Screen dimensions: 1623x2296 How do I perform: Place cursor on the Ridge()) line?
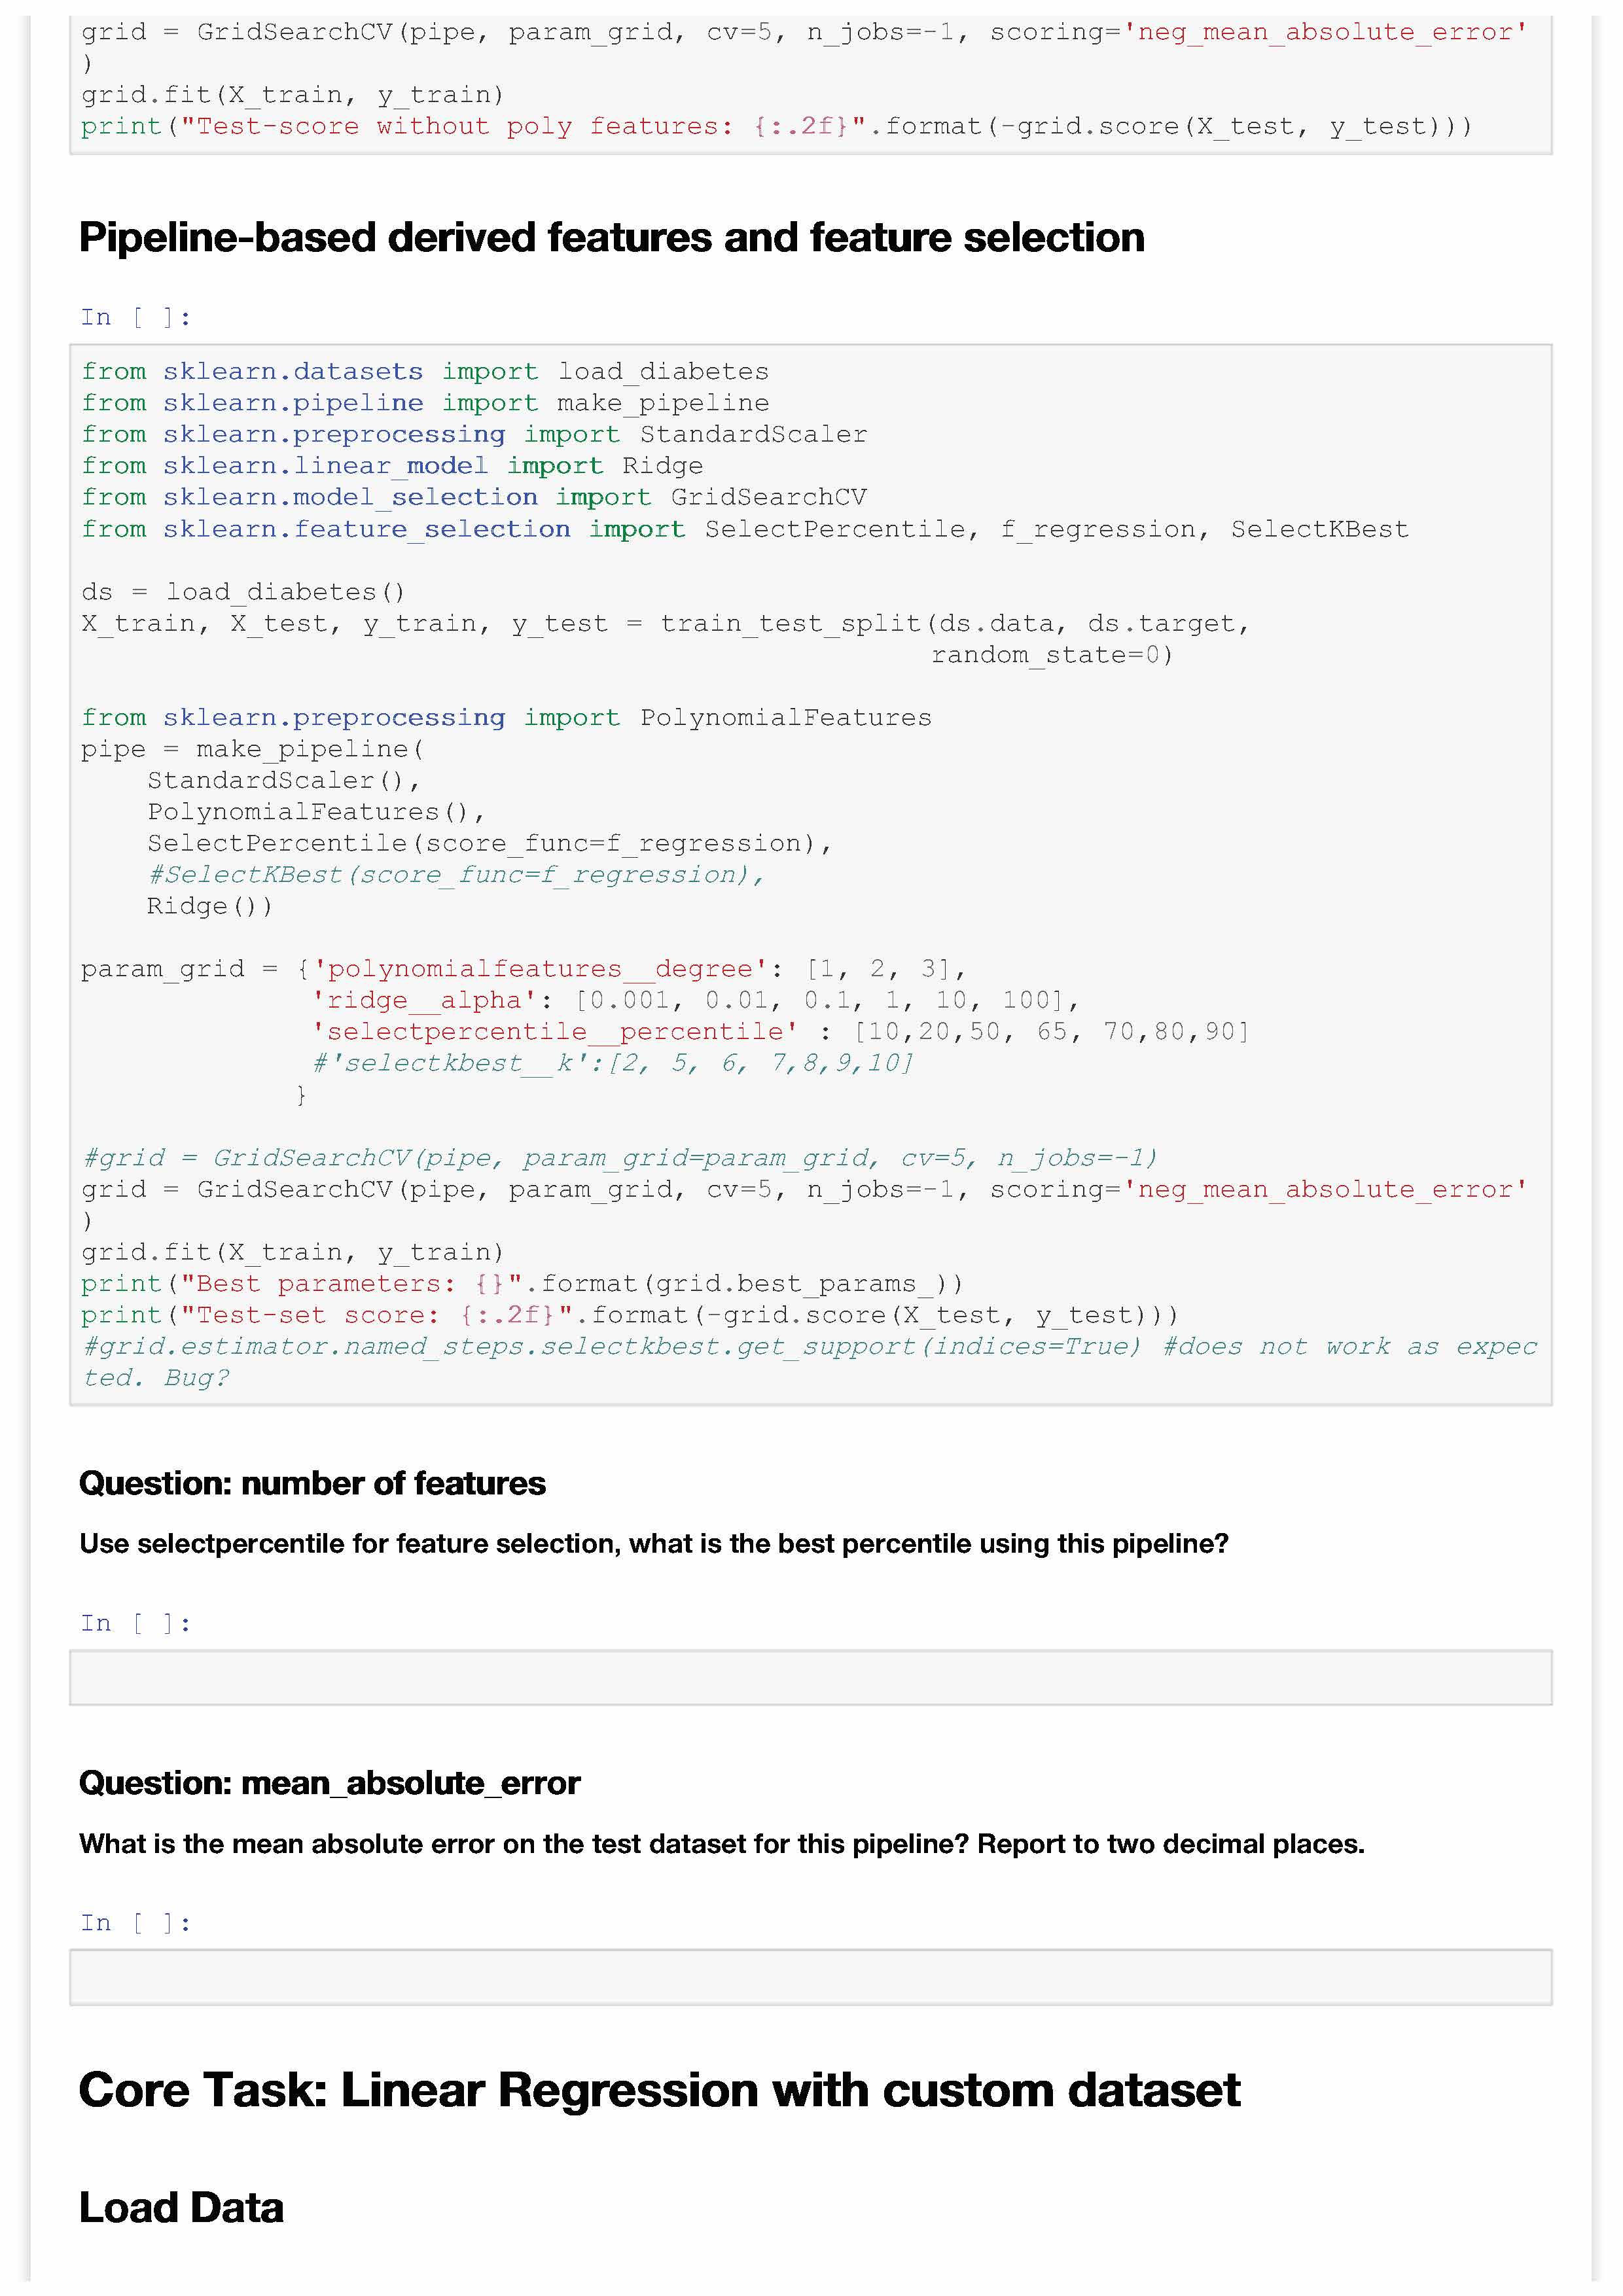click(209, 906)
